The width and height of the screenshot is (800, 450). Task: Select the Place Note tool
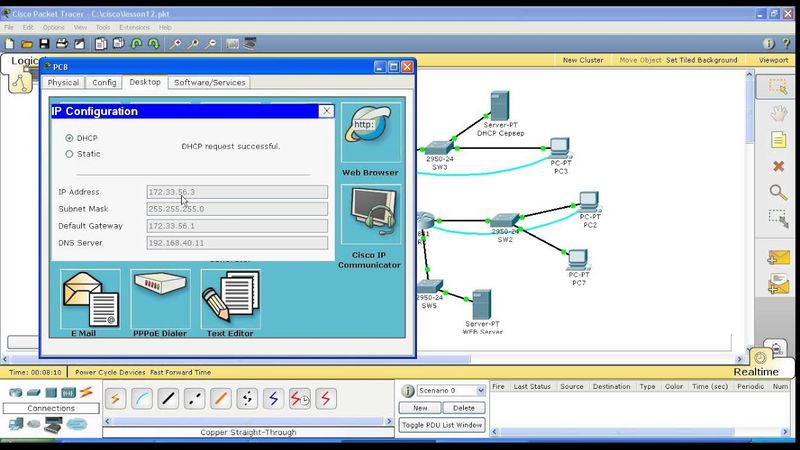click(x=778, y=140)
